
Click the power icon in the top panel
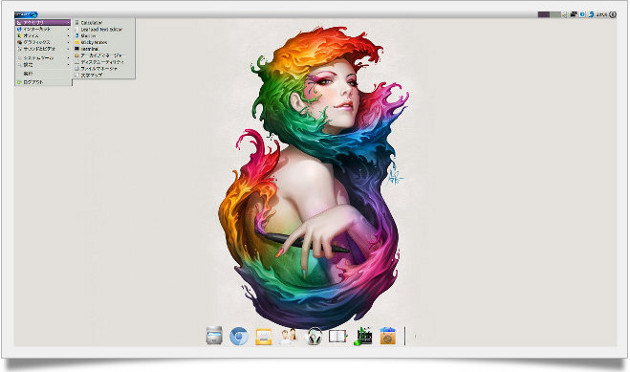[613, 14]
